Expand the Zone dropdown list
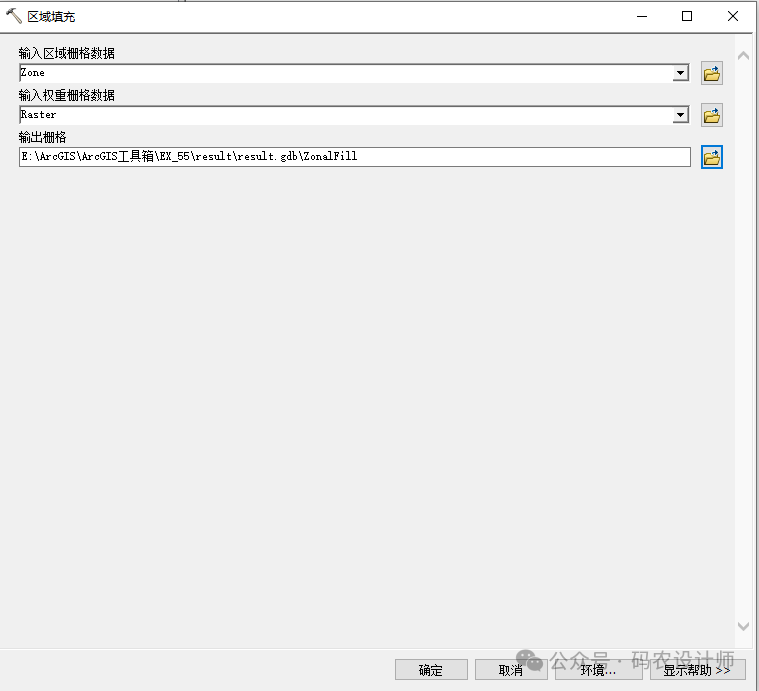This screenshot has width=759, height=691. [x=681, y=73]
